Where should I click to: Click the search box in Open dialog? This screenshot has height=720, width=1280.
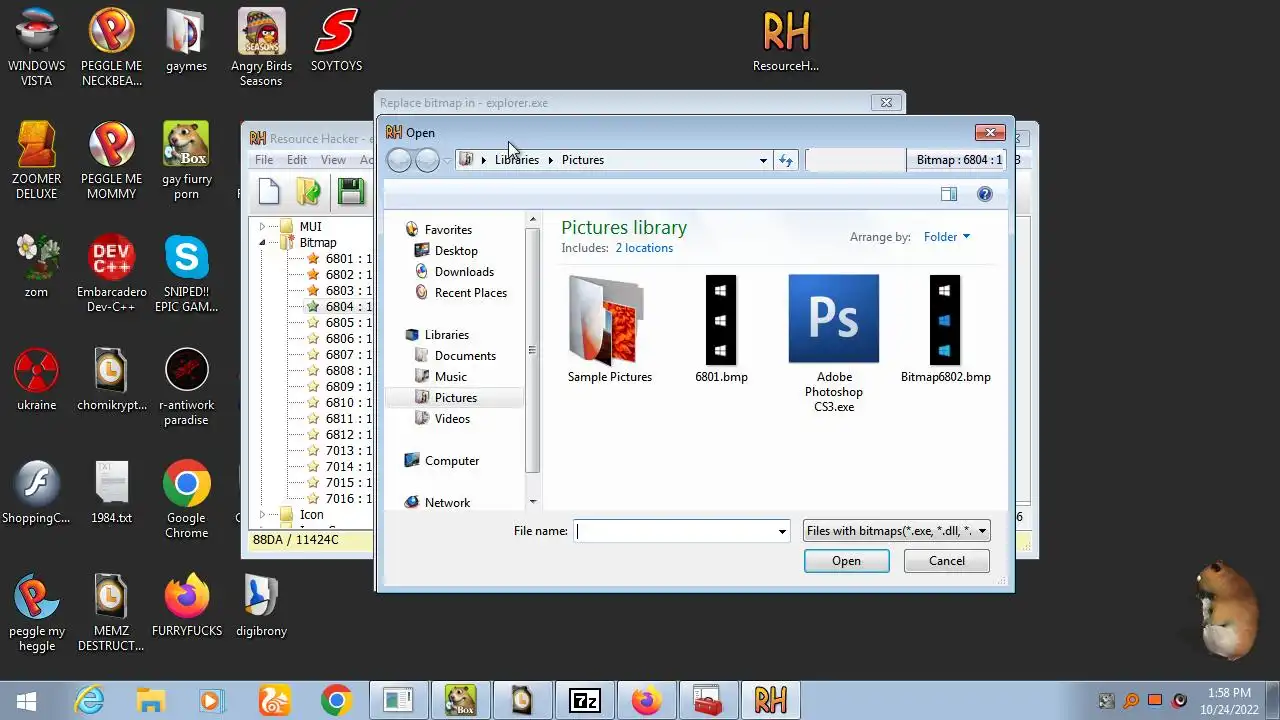click(x=855, y=160)
